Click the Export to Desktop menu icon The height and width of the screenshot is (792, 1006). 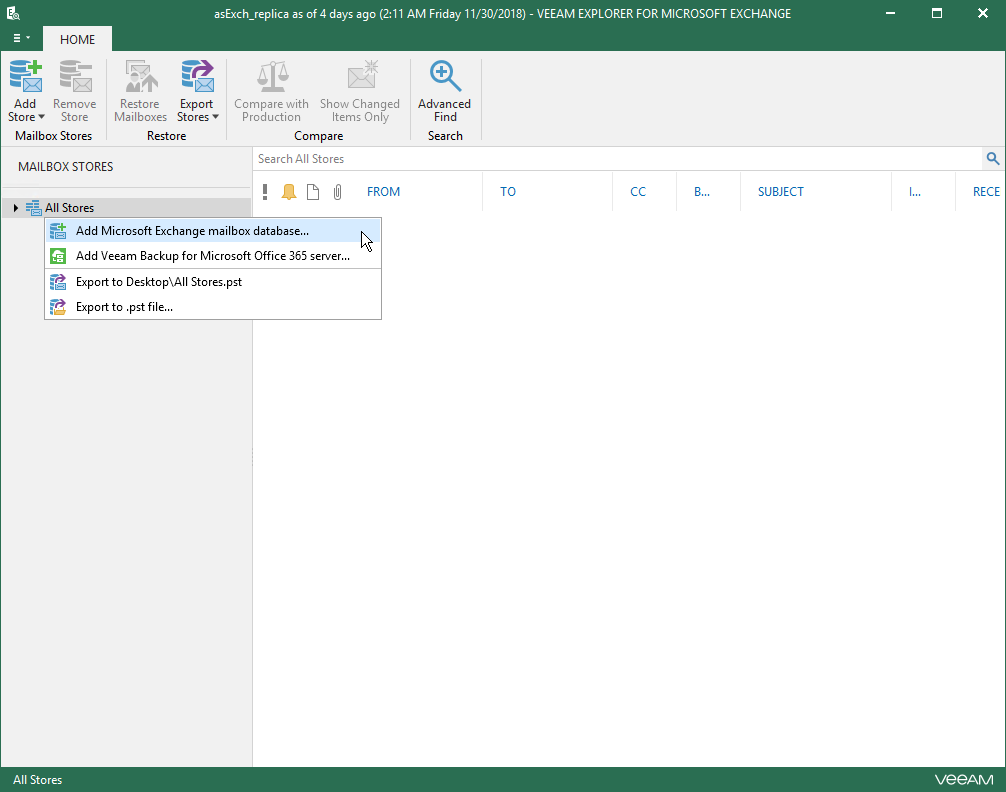(58, 282)
